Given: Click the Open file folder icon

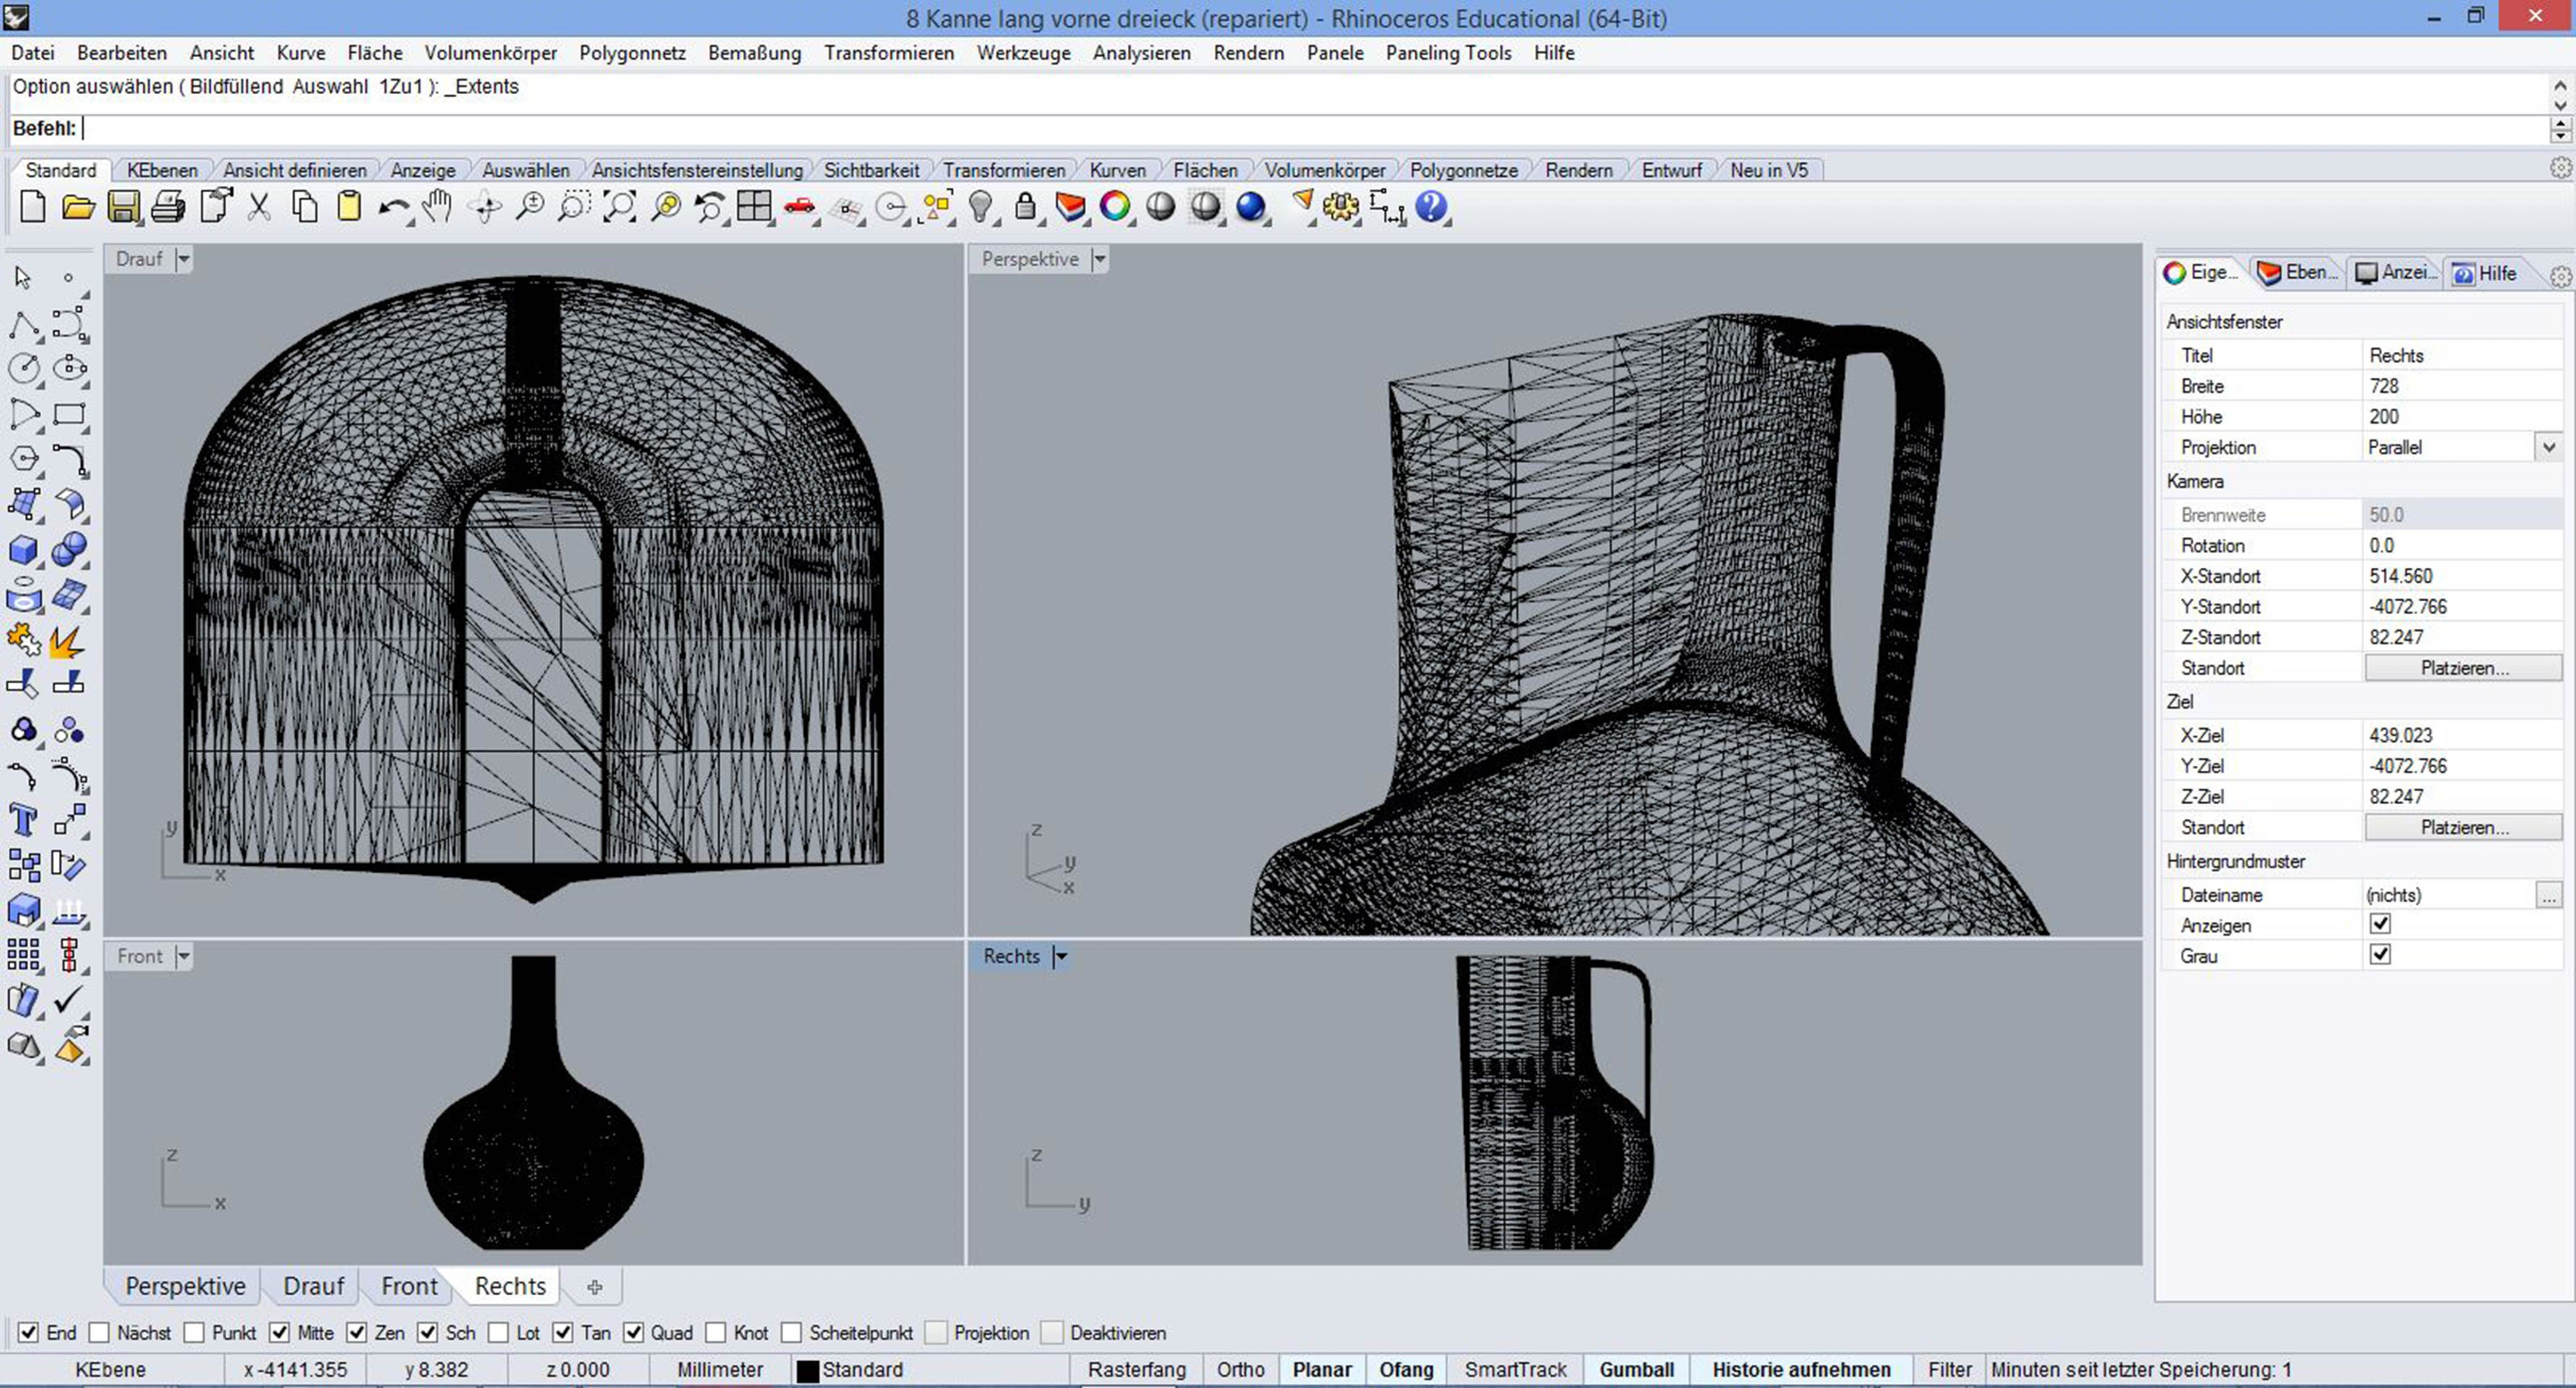Looking at the screenshot, I should coord(78,207).
